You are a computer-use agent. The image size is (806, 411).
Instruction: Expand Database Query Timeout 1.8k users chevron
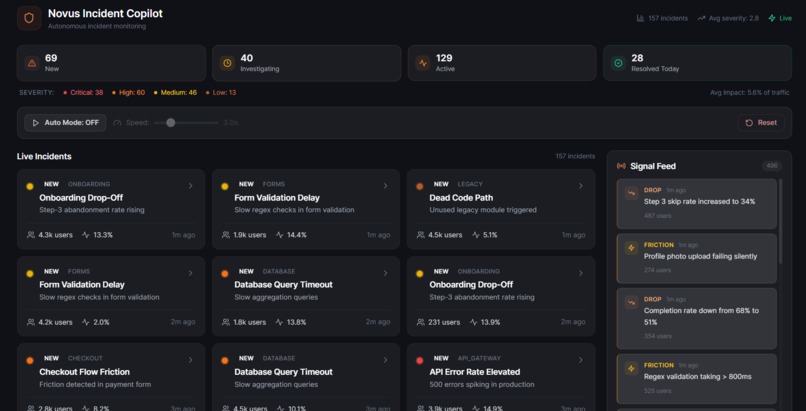click(386, 273)
